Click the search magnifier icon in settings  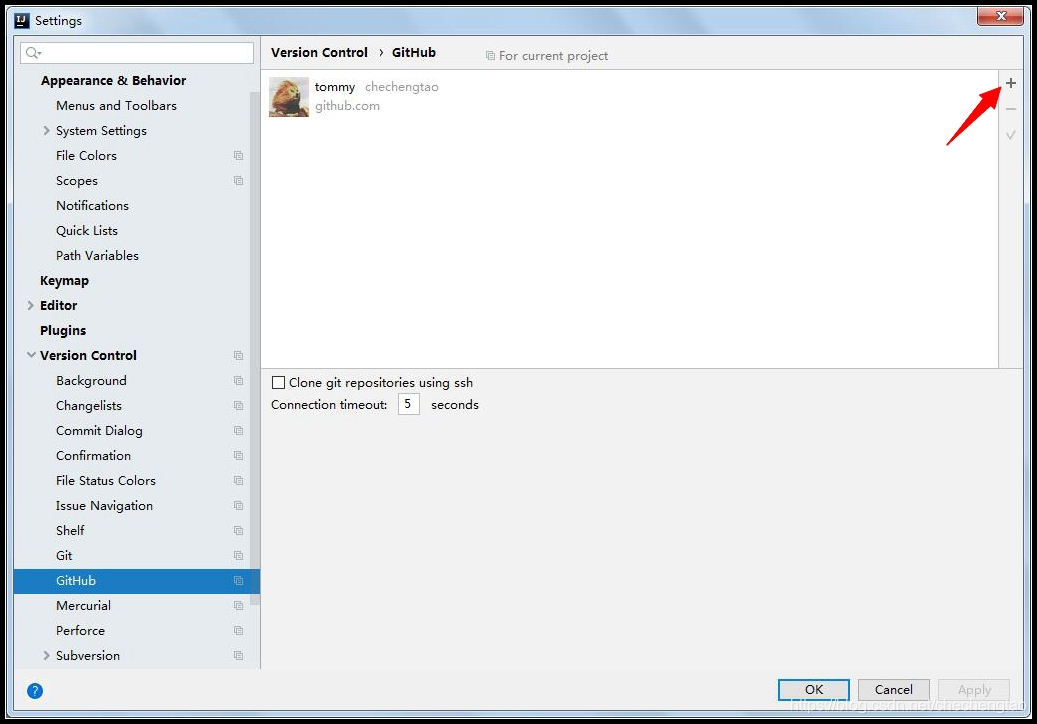pyautogui.click(x=33, y=53)
